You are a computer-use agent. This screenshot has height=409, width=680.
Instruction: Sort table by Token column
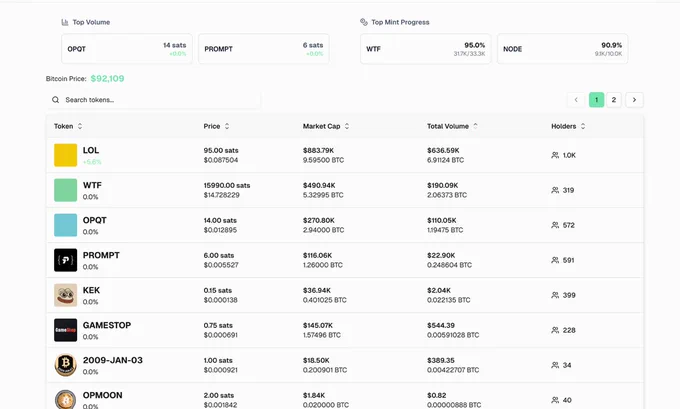coord(68,126)
